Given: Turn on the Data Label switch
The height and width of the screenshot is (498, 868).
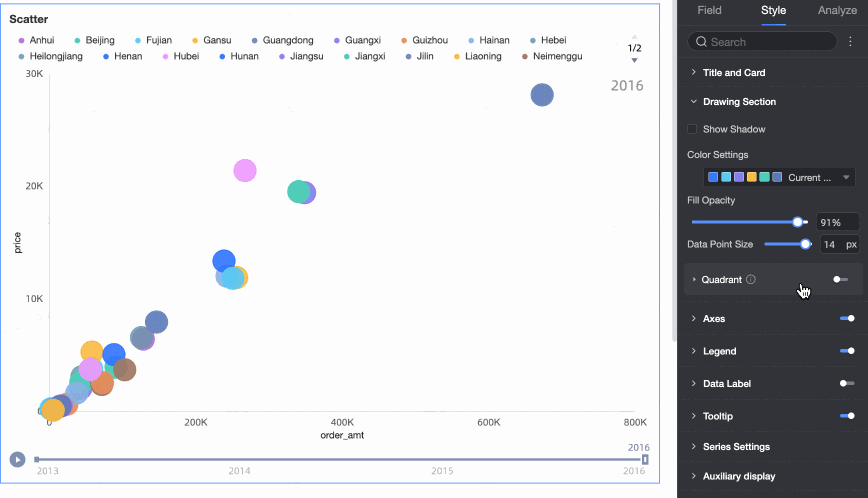Looking at the screenshot, I should (847, 383).
